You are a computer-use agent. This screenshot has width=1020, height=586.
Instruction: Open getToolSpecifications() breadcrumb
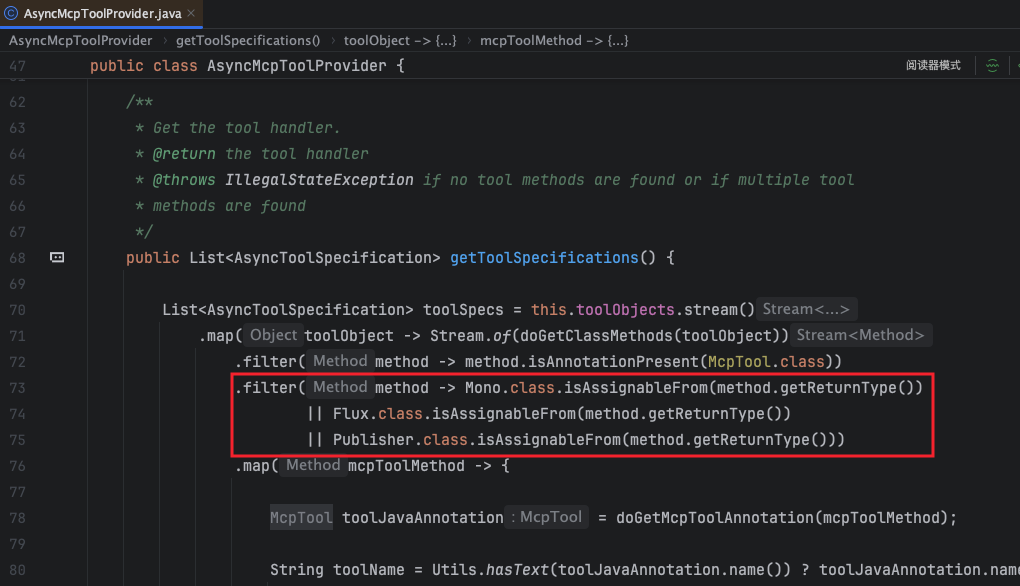pyautogui.click(x=247, y=41)
